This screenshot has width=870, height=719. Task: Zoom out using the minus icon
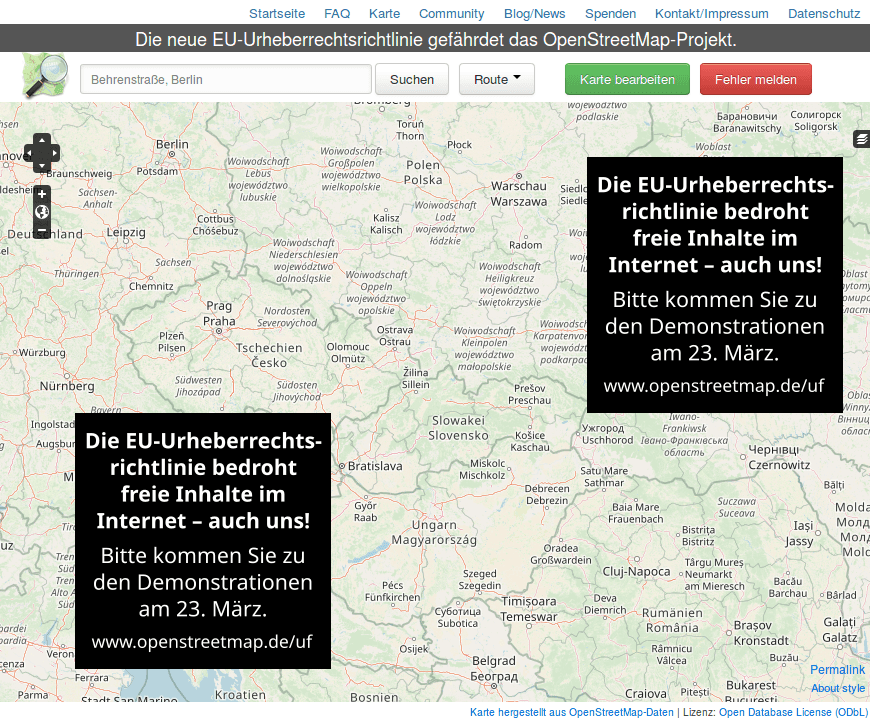pos(42,230)
